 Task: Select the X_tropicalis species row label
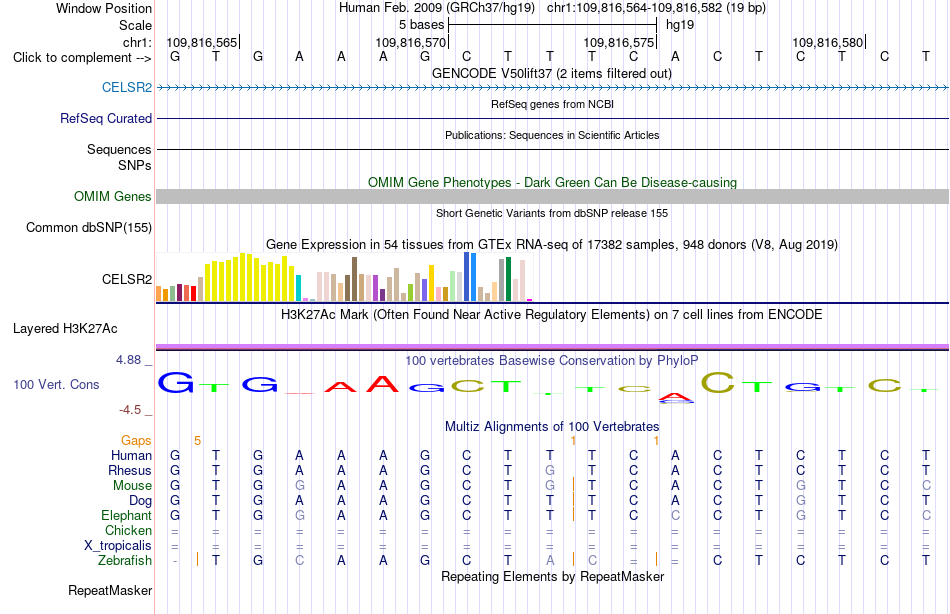point(118,546)
